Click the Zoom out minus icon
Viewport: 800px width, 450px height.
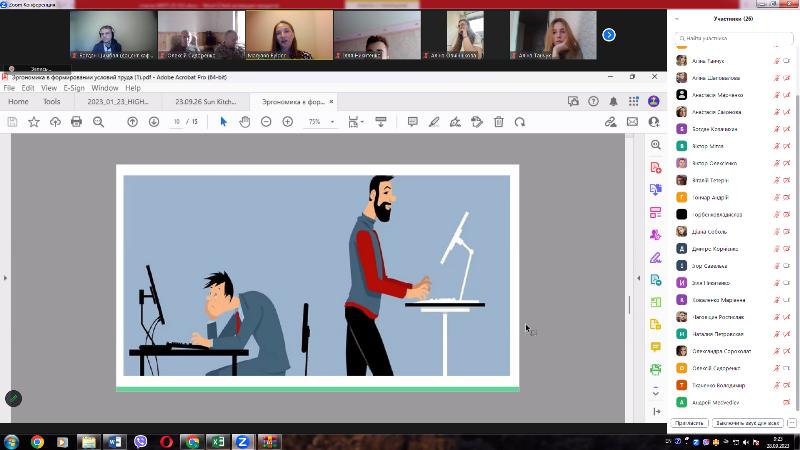point(266,122)
